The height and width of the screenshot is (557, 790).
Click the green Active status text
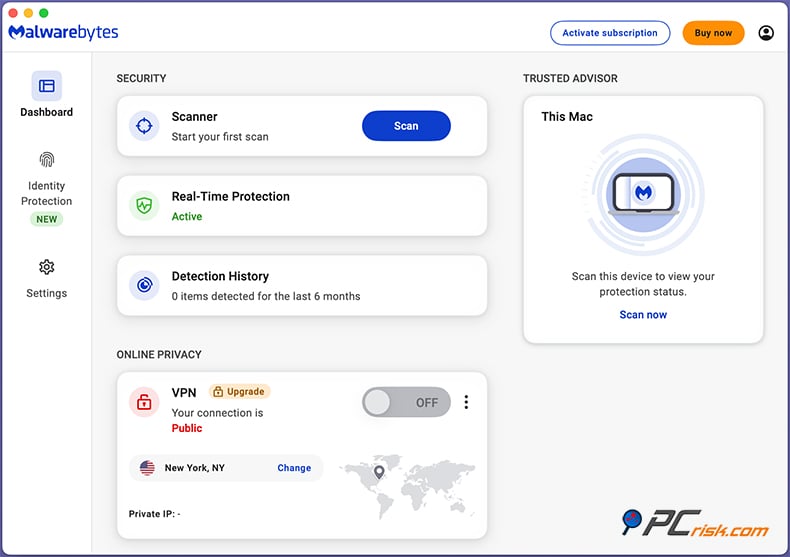click(187, 217)
